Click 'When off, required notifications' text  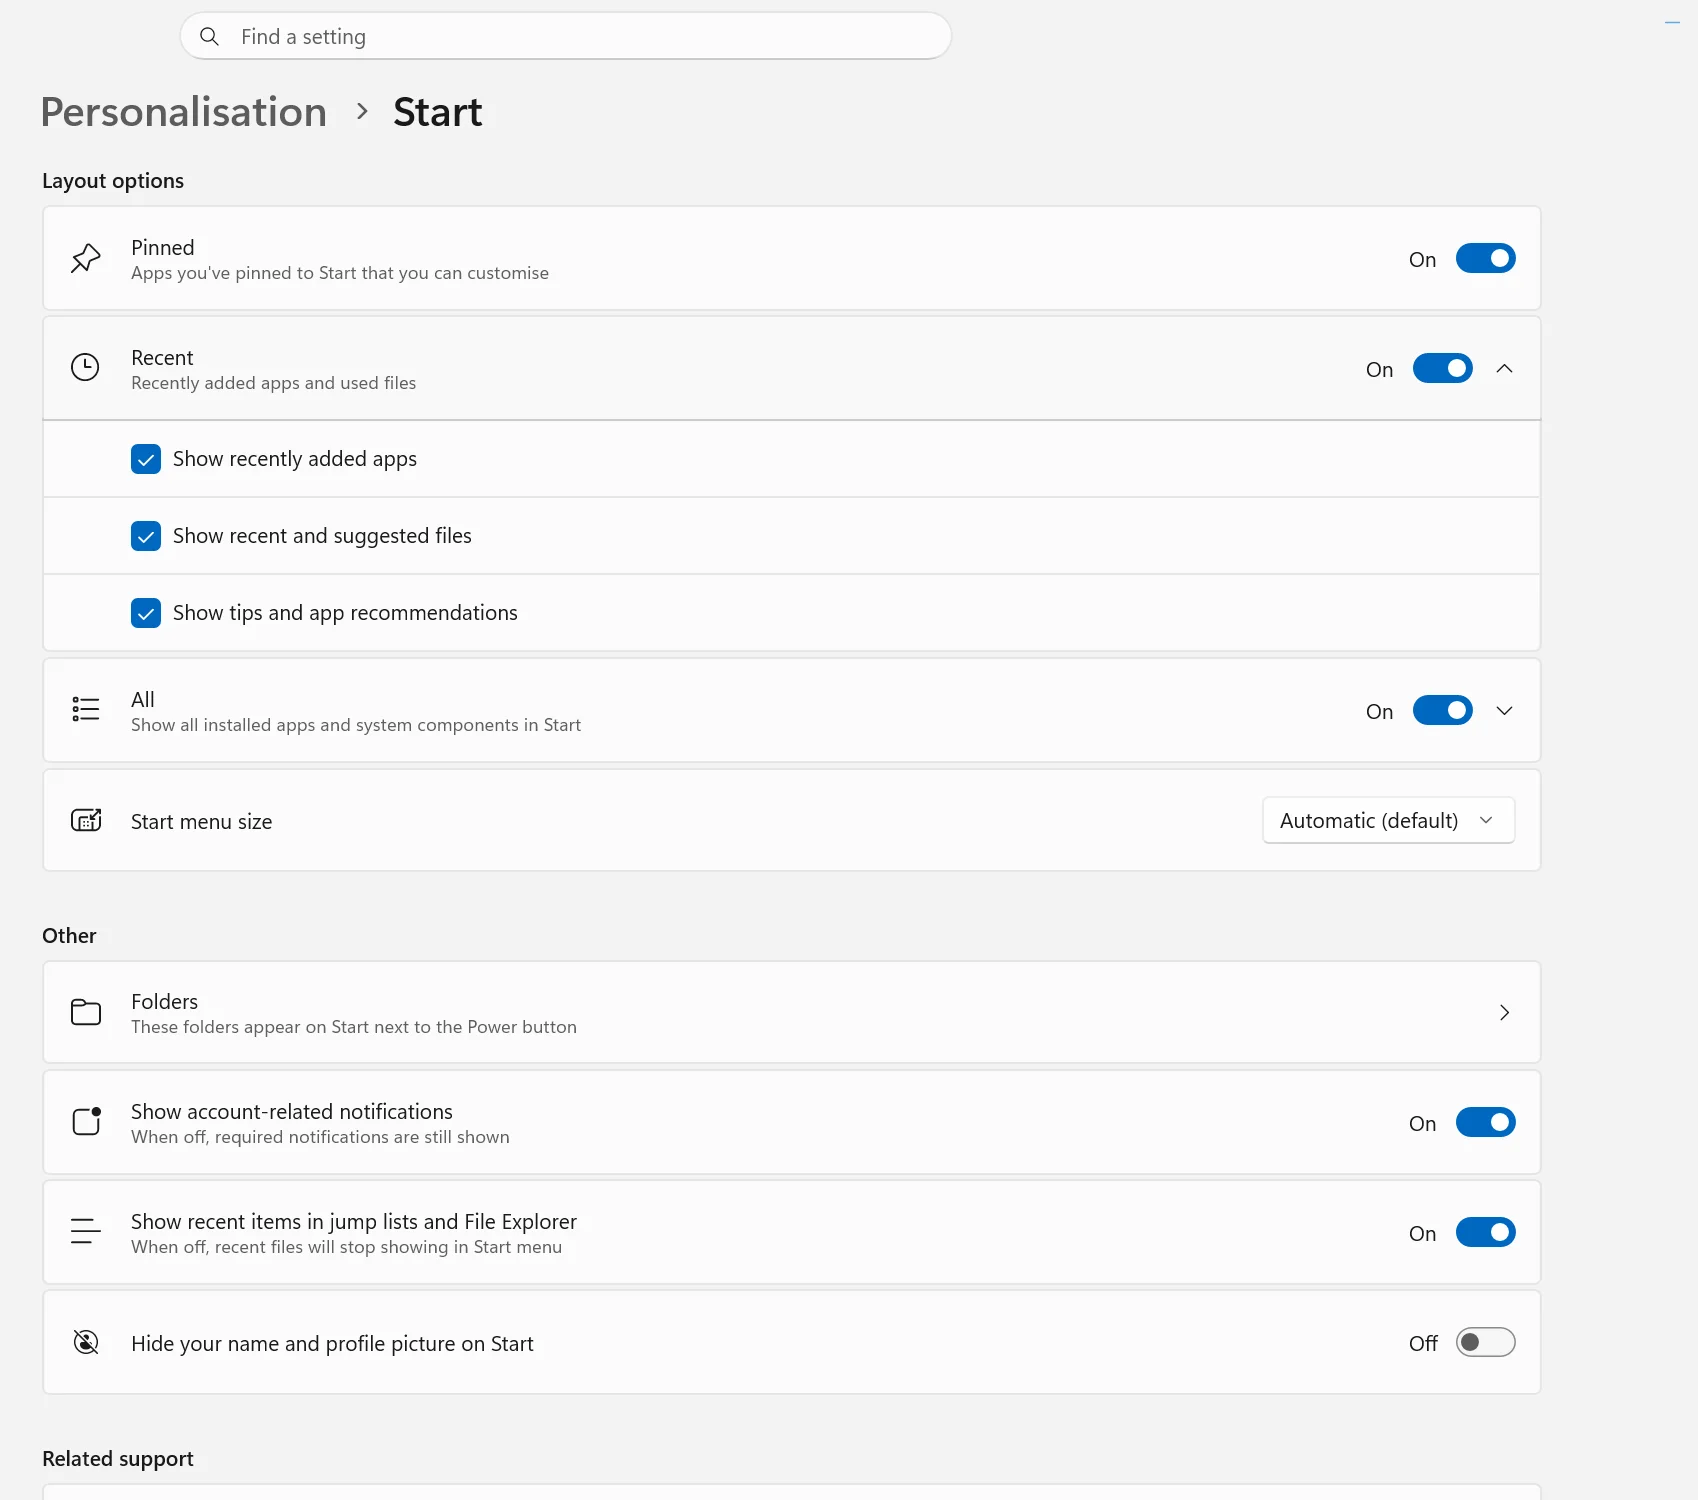click(320, 1137)
